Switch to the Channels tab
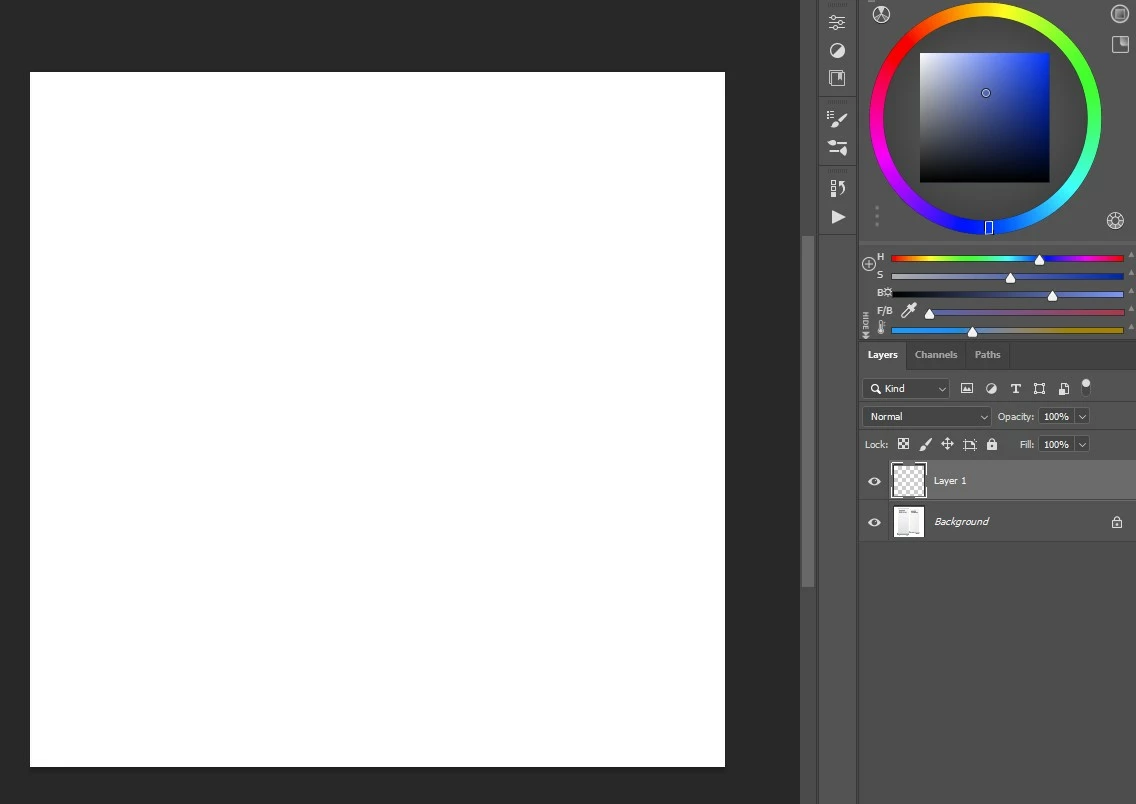The width and height of the screenshot is (1136, 804). [x=936, y=355]
